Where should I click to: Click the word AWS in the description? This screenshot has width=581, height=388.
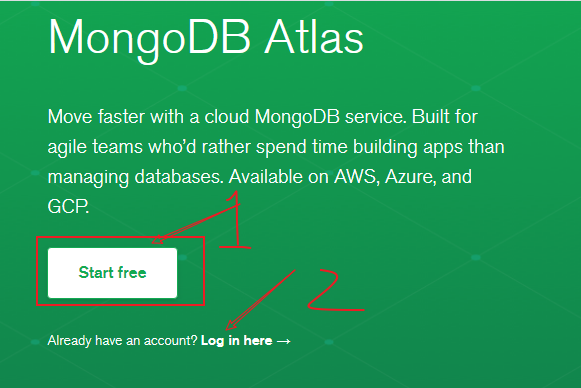point(356,176)
